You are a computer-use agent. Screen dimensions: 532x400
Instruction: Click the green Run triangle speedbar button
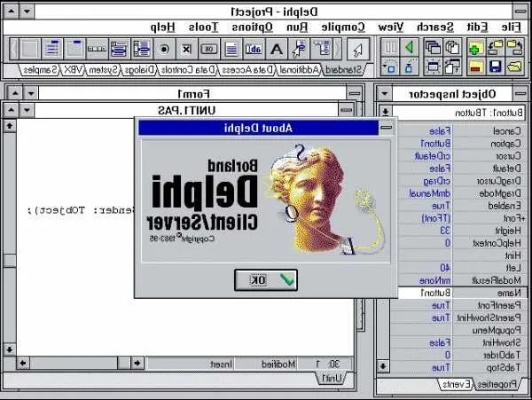409,47
